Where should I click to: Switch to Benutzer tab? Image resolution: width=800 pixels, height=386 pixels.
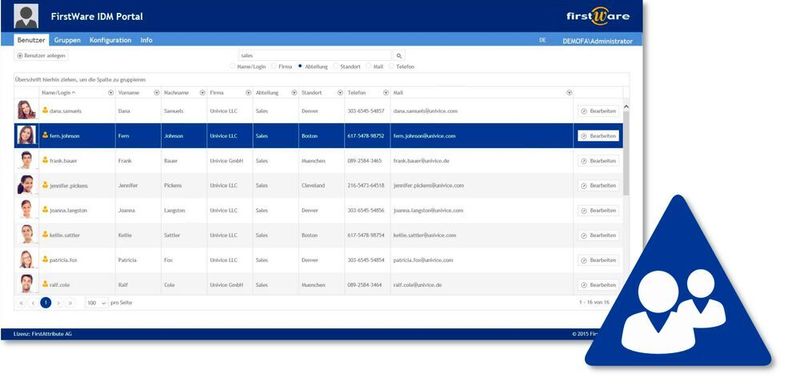(31, 40)
